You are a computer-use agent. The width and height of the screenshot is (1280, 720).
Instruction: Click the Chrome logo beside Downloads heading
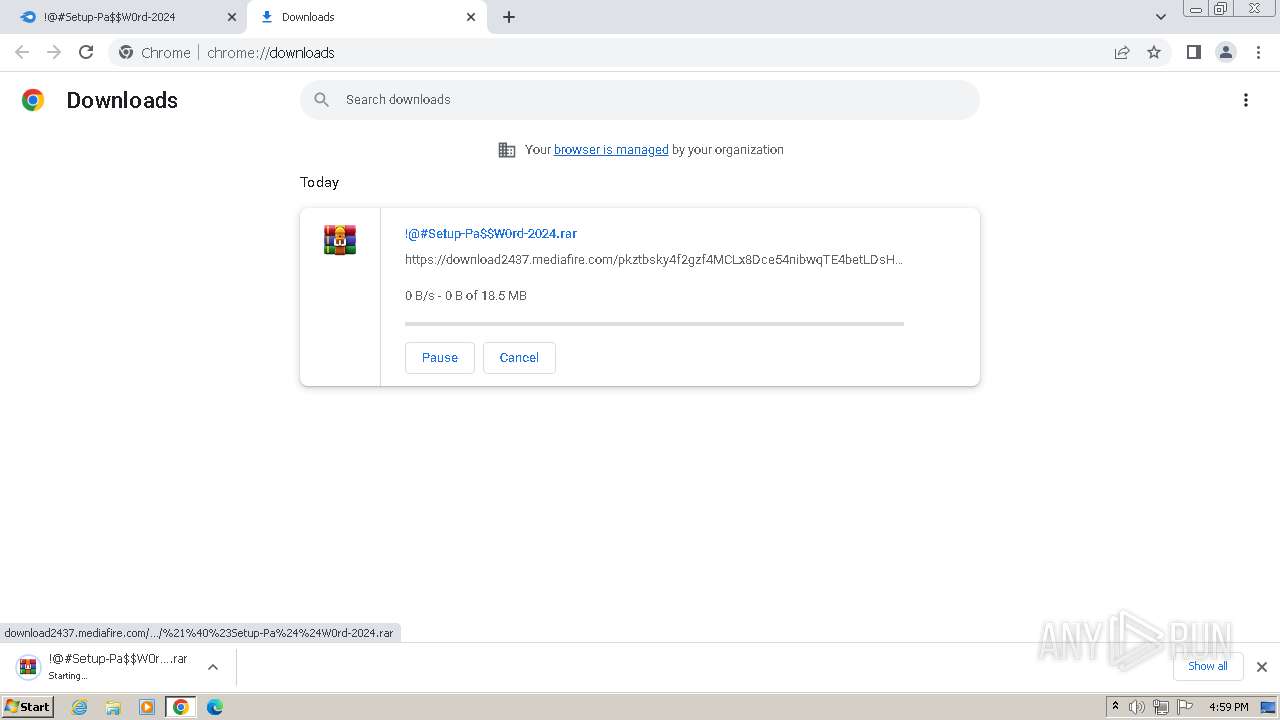[x=33, y=100]
